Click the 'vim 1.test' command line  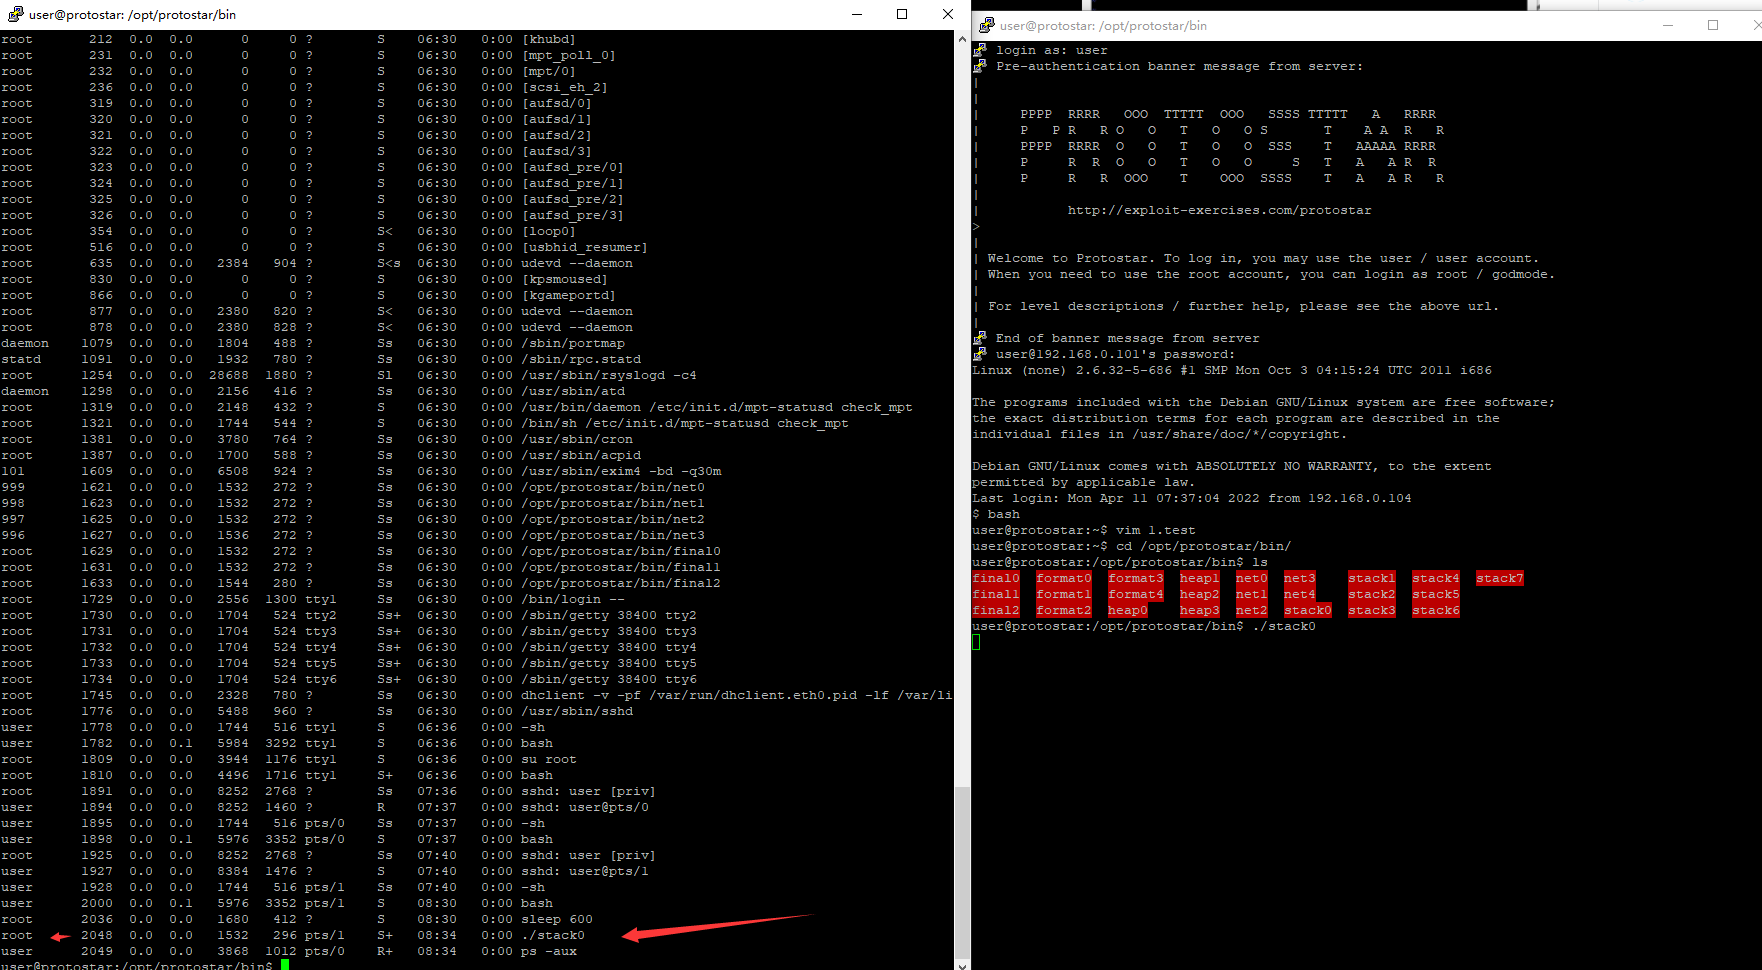coord(1083,530)
